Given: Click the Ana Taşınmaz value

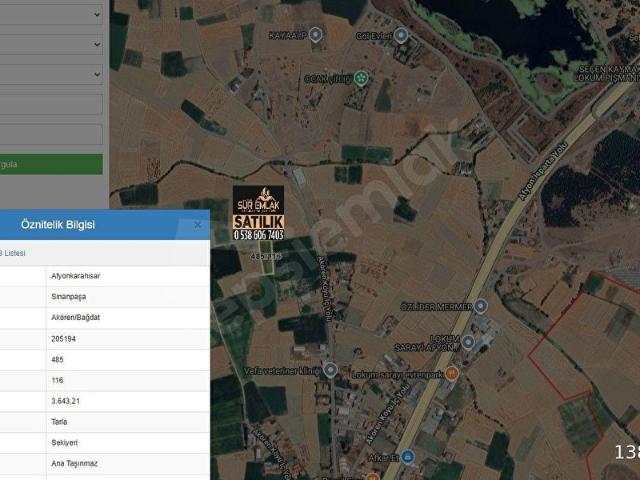Looking at the screenshot, I should [x=74, y=464].
